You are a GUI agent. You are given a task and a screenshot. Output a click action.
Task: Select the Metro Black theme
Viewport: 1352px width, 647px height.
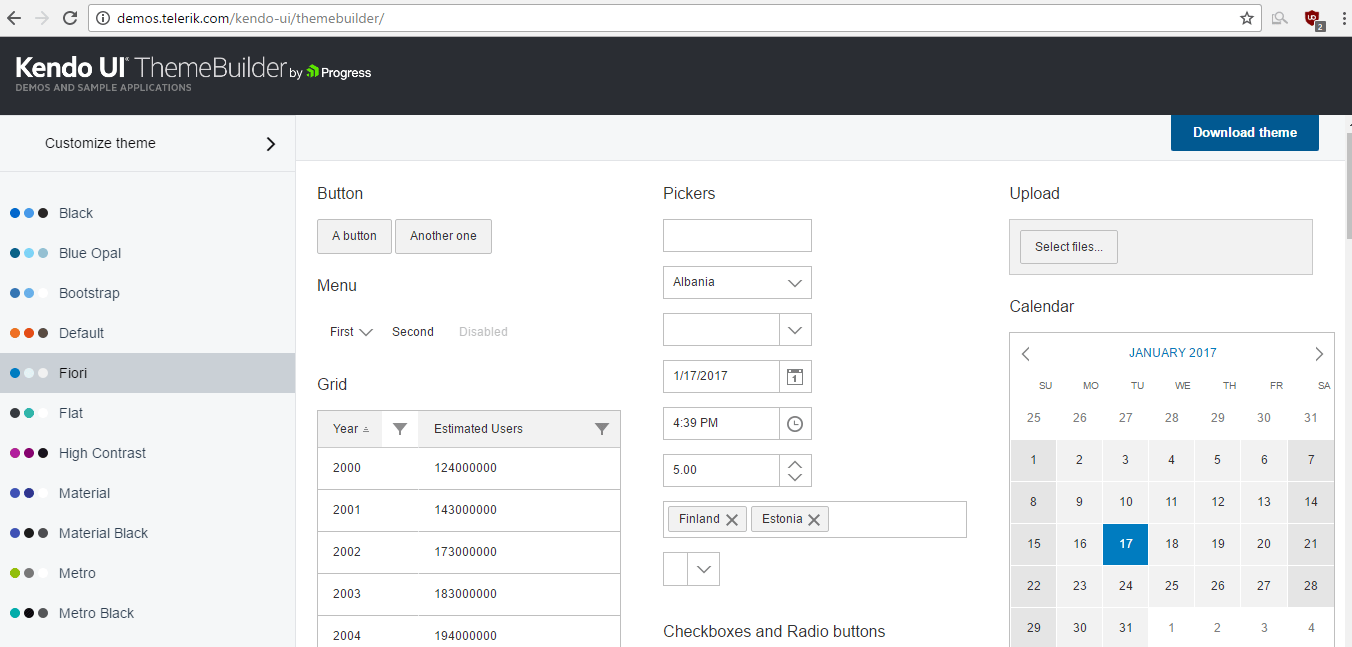pyautogui.click(x=147, y=613)
